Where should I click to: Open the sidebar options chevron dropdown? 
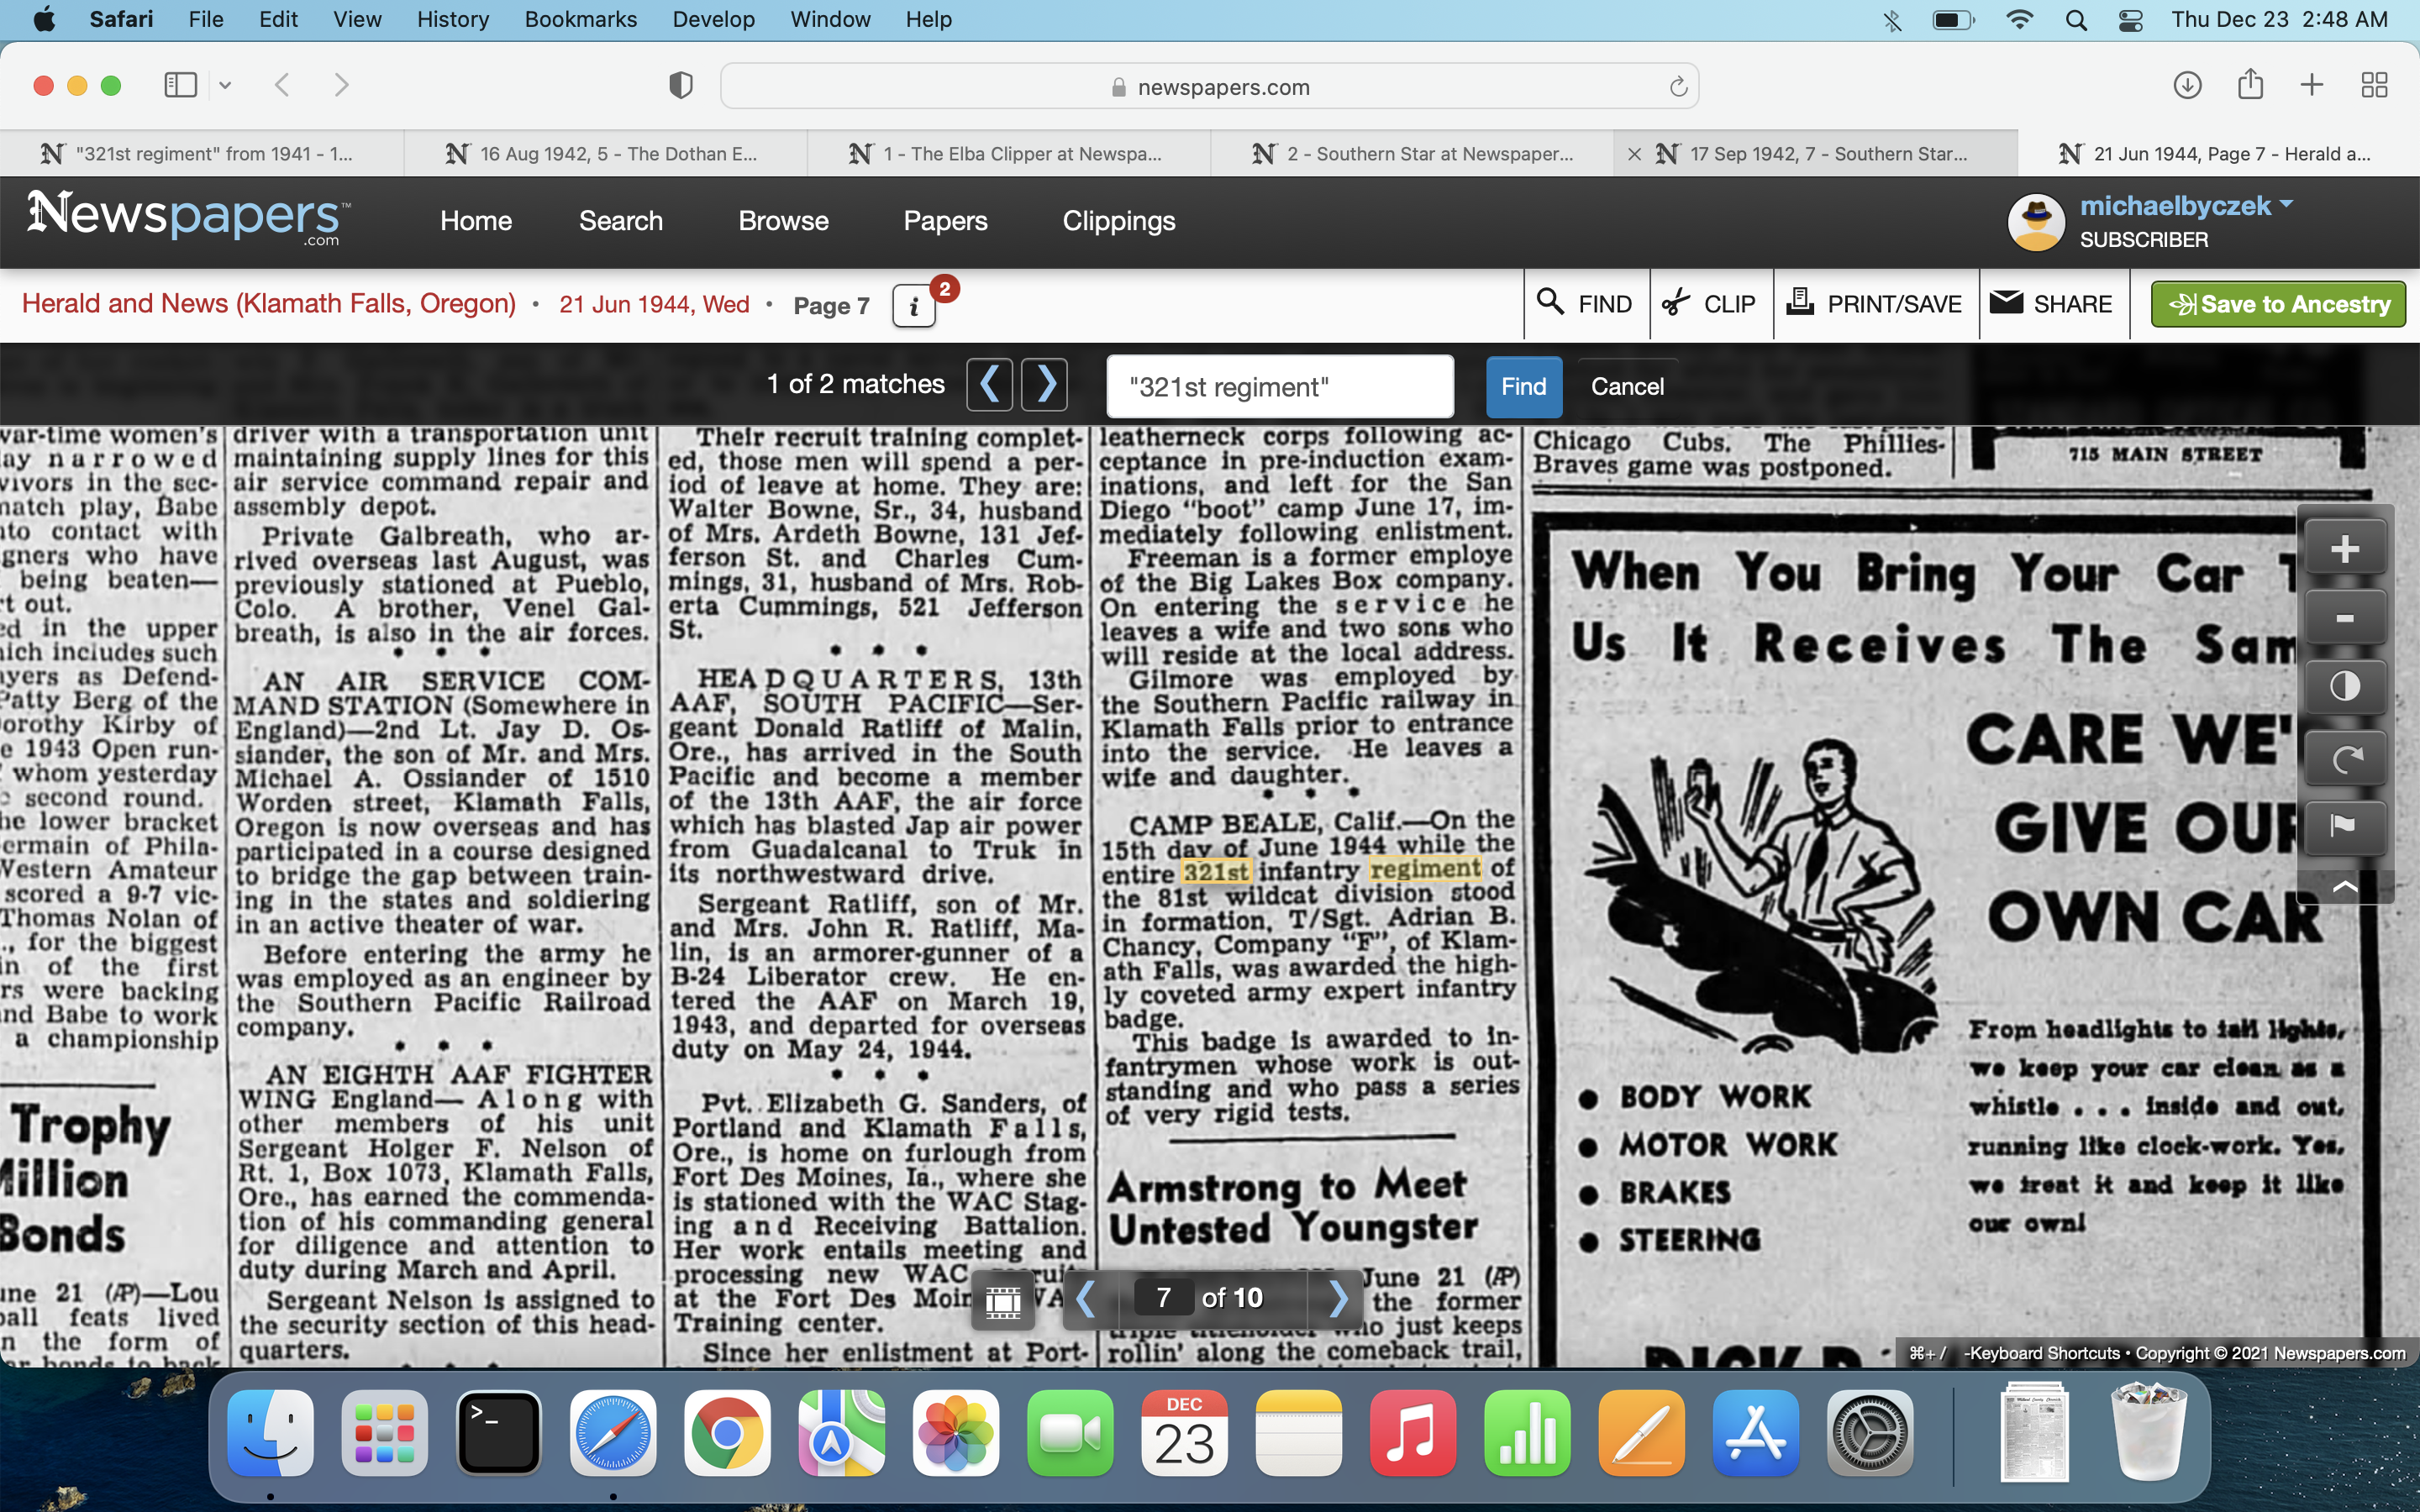(x=225, y=85)
